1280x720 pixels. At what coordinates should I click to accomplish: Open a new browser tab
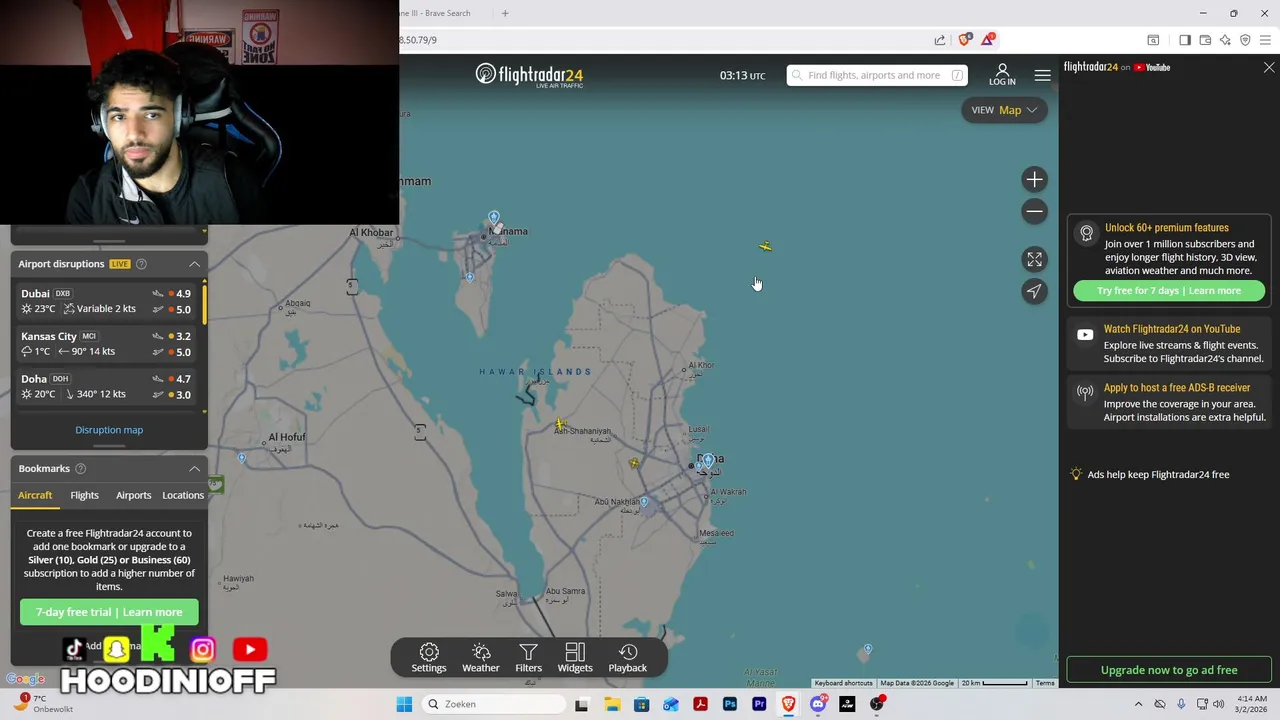pos(505,13)
